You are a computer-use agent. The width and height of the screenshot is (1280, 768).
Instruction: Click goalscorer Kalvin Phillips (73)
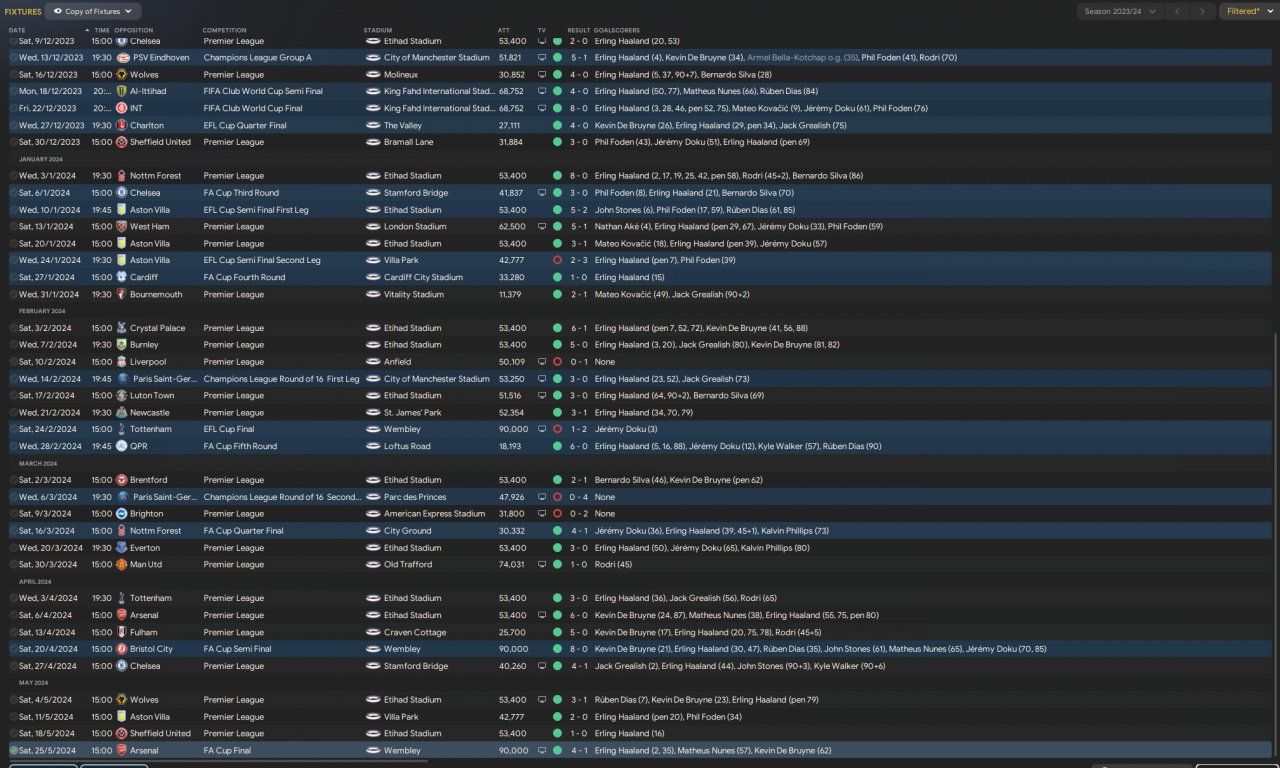[792, 531]
